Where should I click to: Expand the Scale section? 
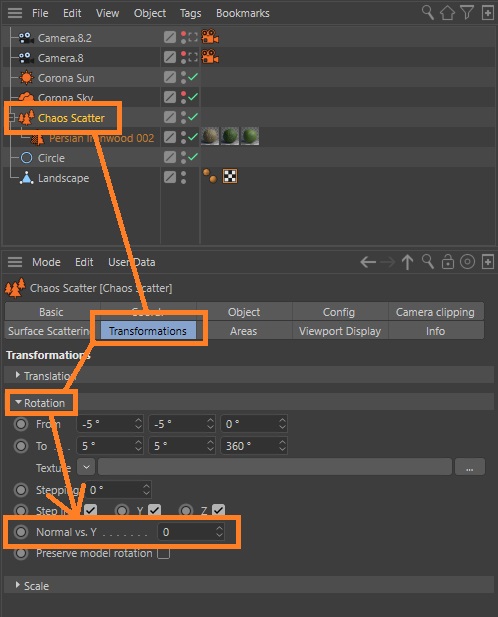click(x=17, y=585)
